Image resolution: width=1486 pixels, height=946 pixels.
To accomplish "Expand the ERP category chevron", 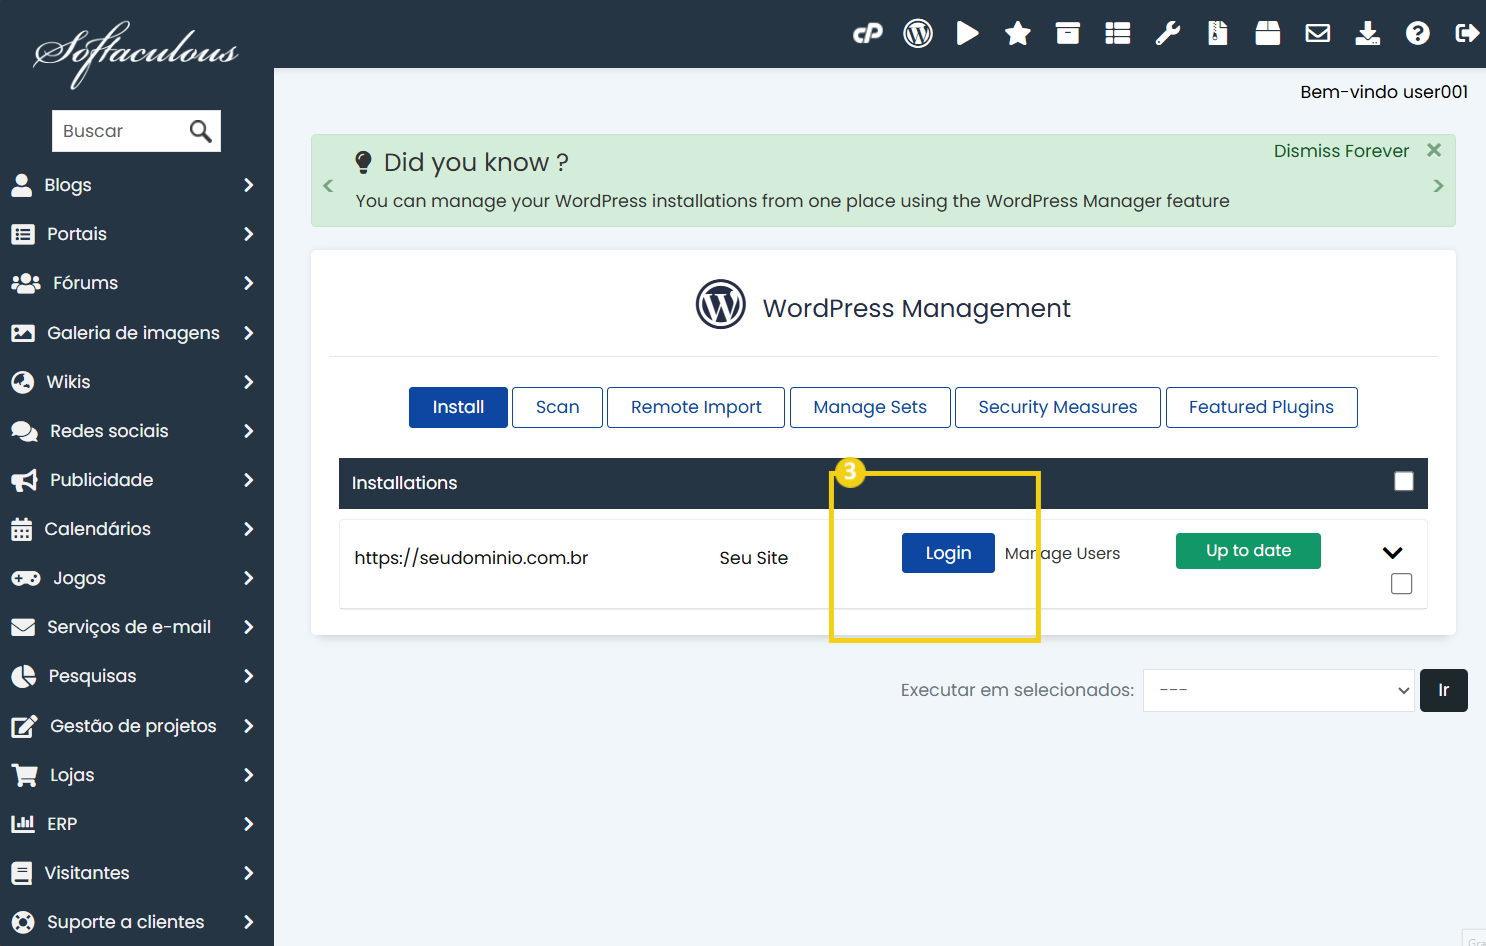I will (x=249, y=824).
